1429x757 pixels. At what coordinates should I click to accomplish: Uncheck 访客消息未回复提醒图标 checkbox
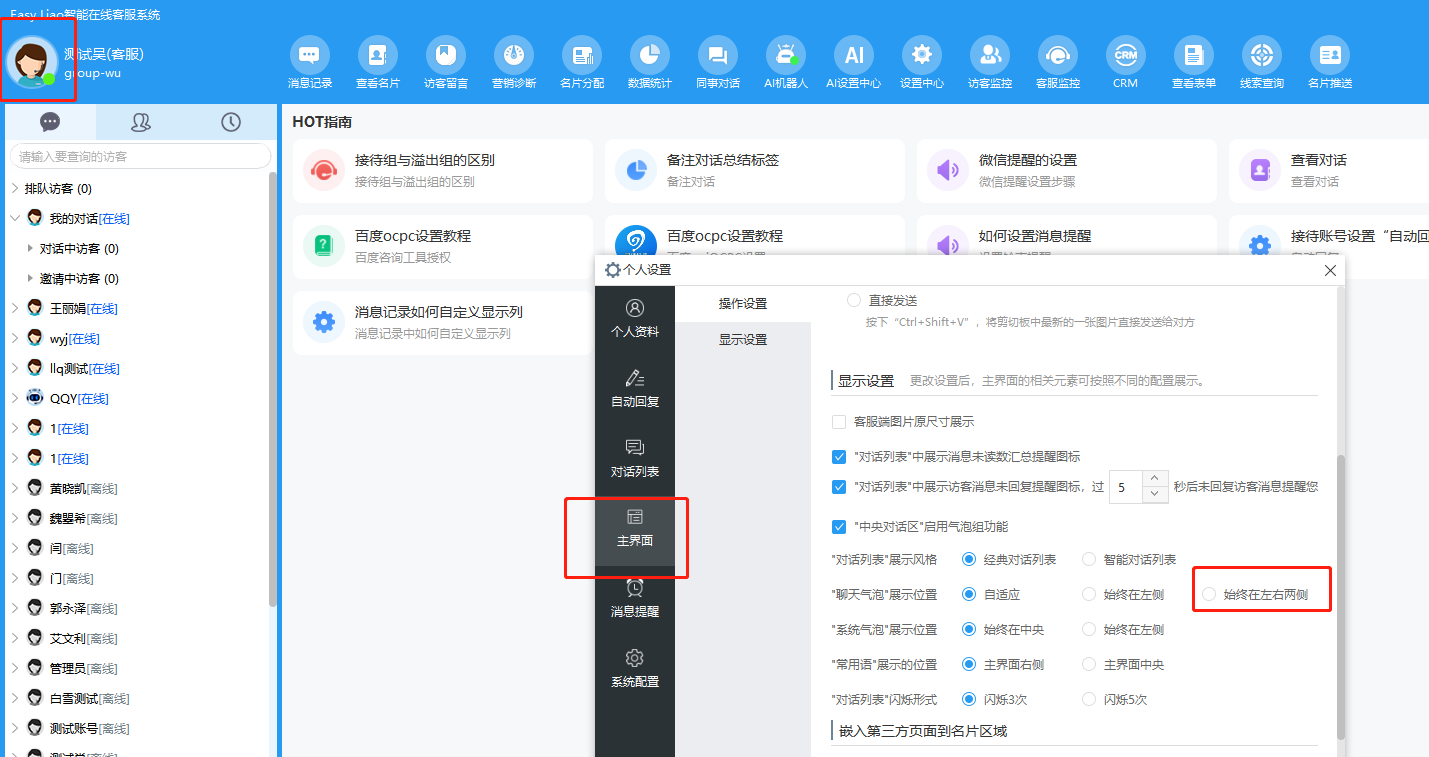coord(839,487)
